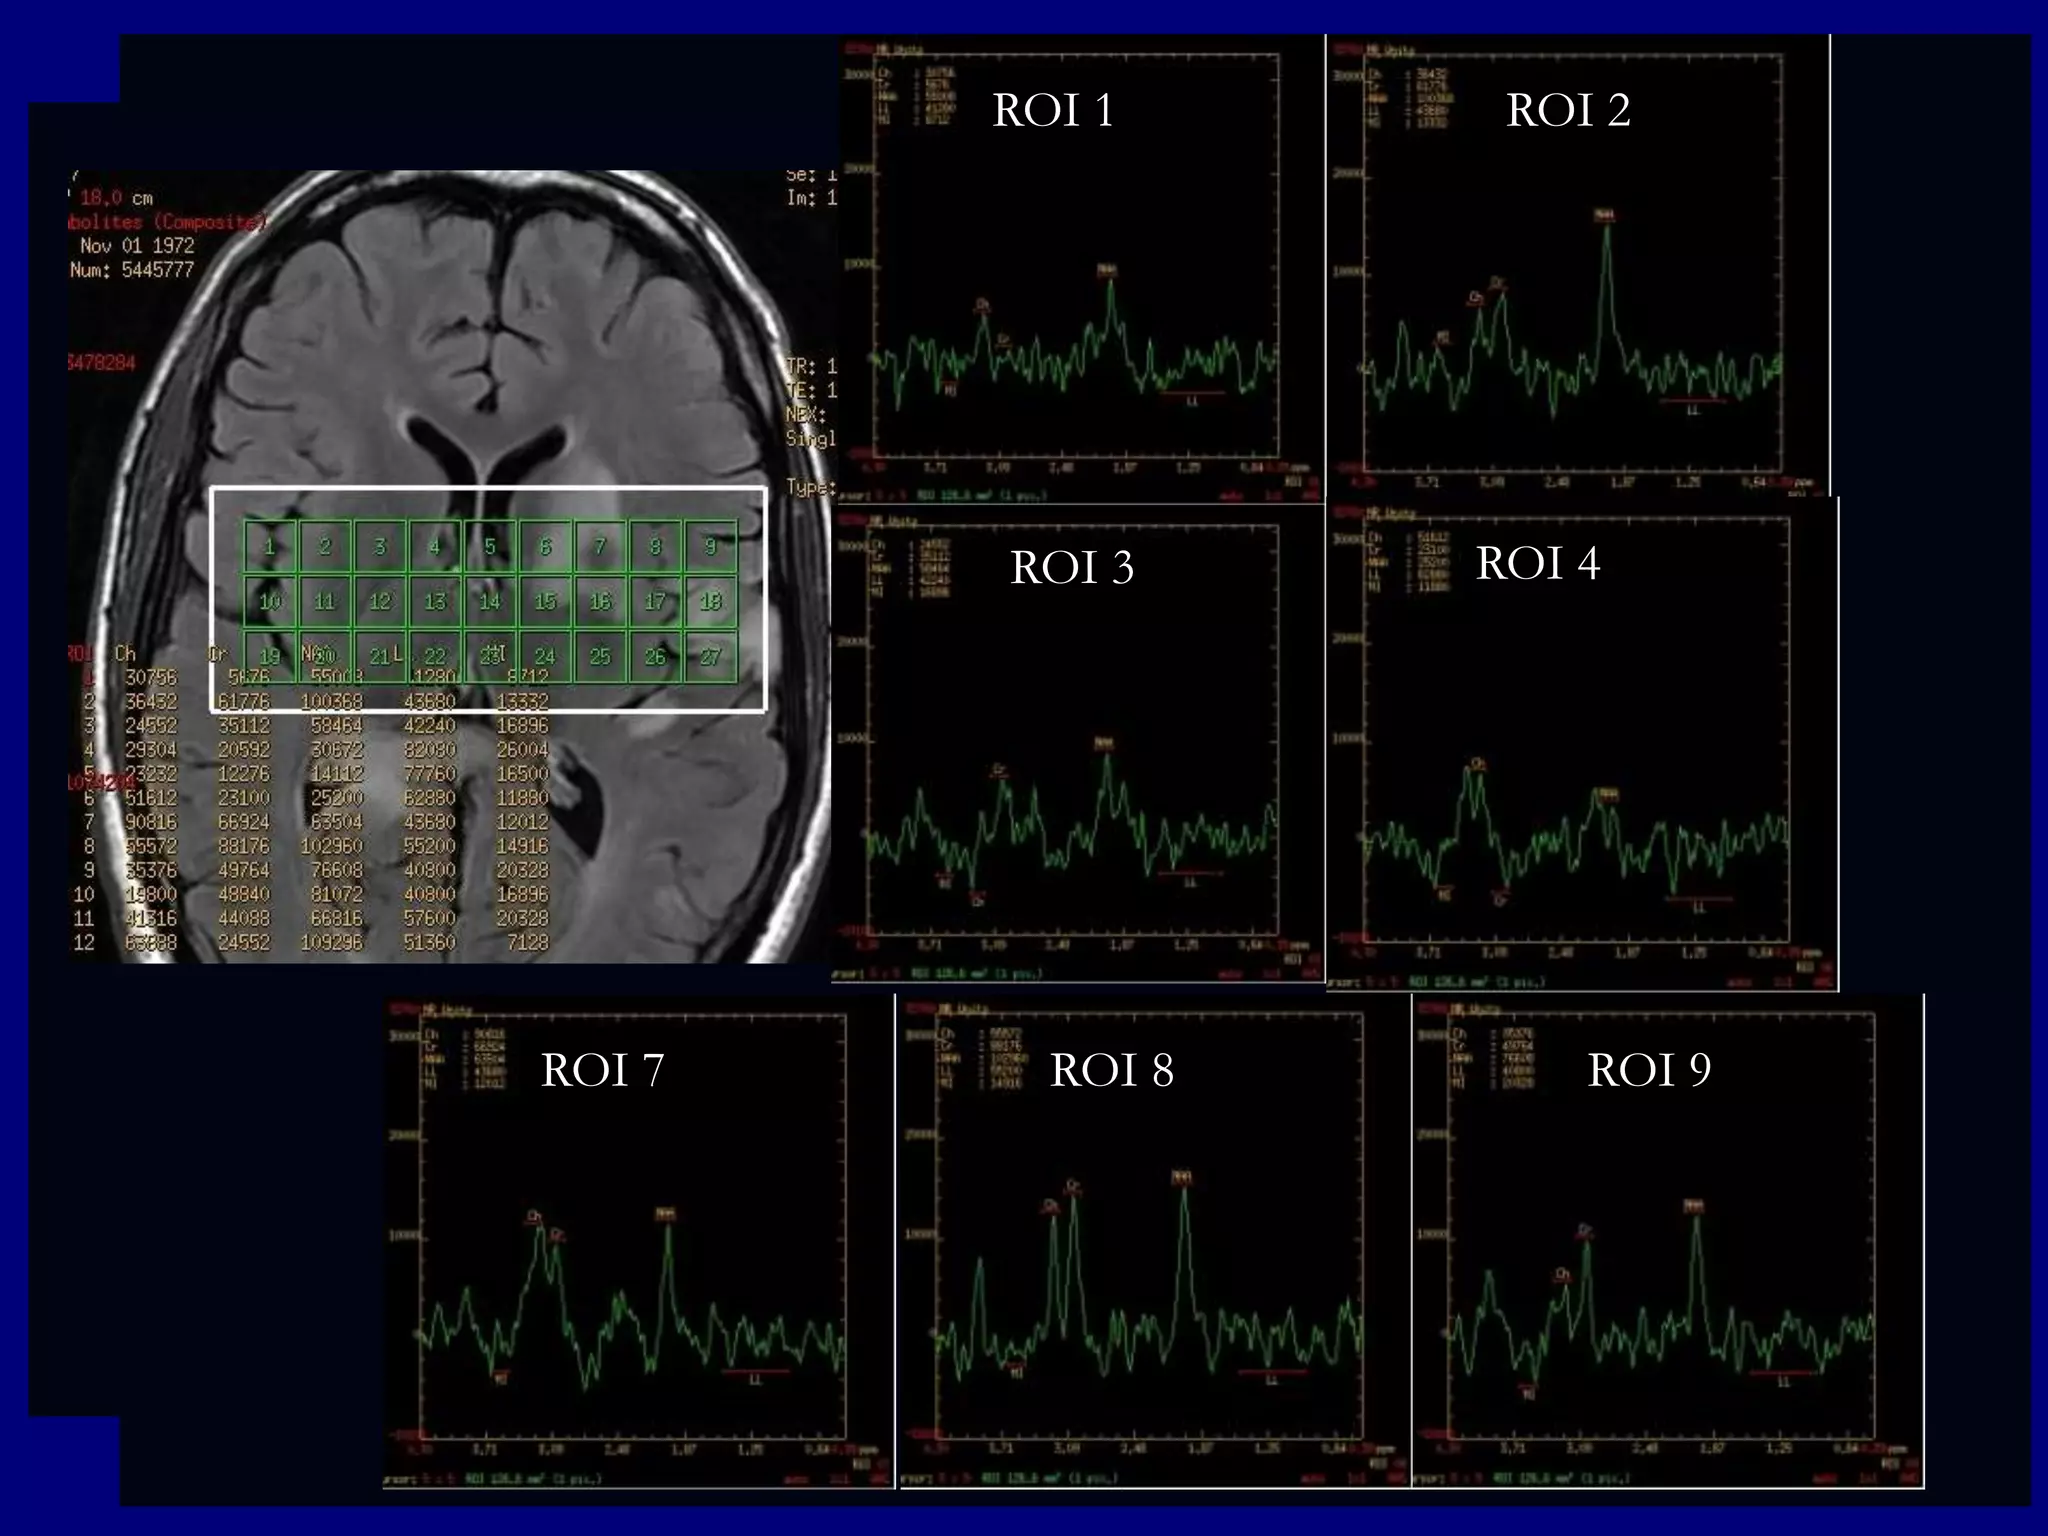Click voxel 18 in the spectroscopy grid
This screenshot has width=2048, height=1536.
(710, 601)
